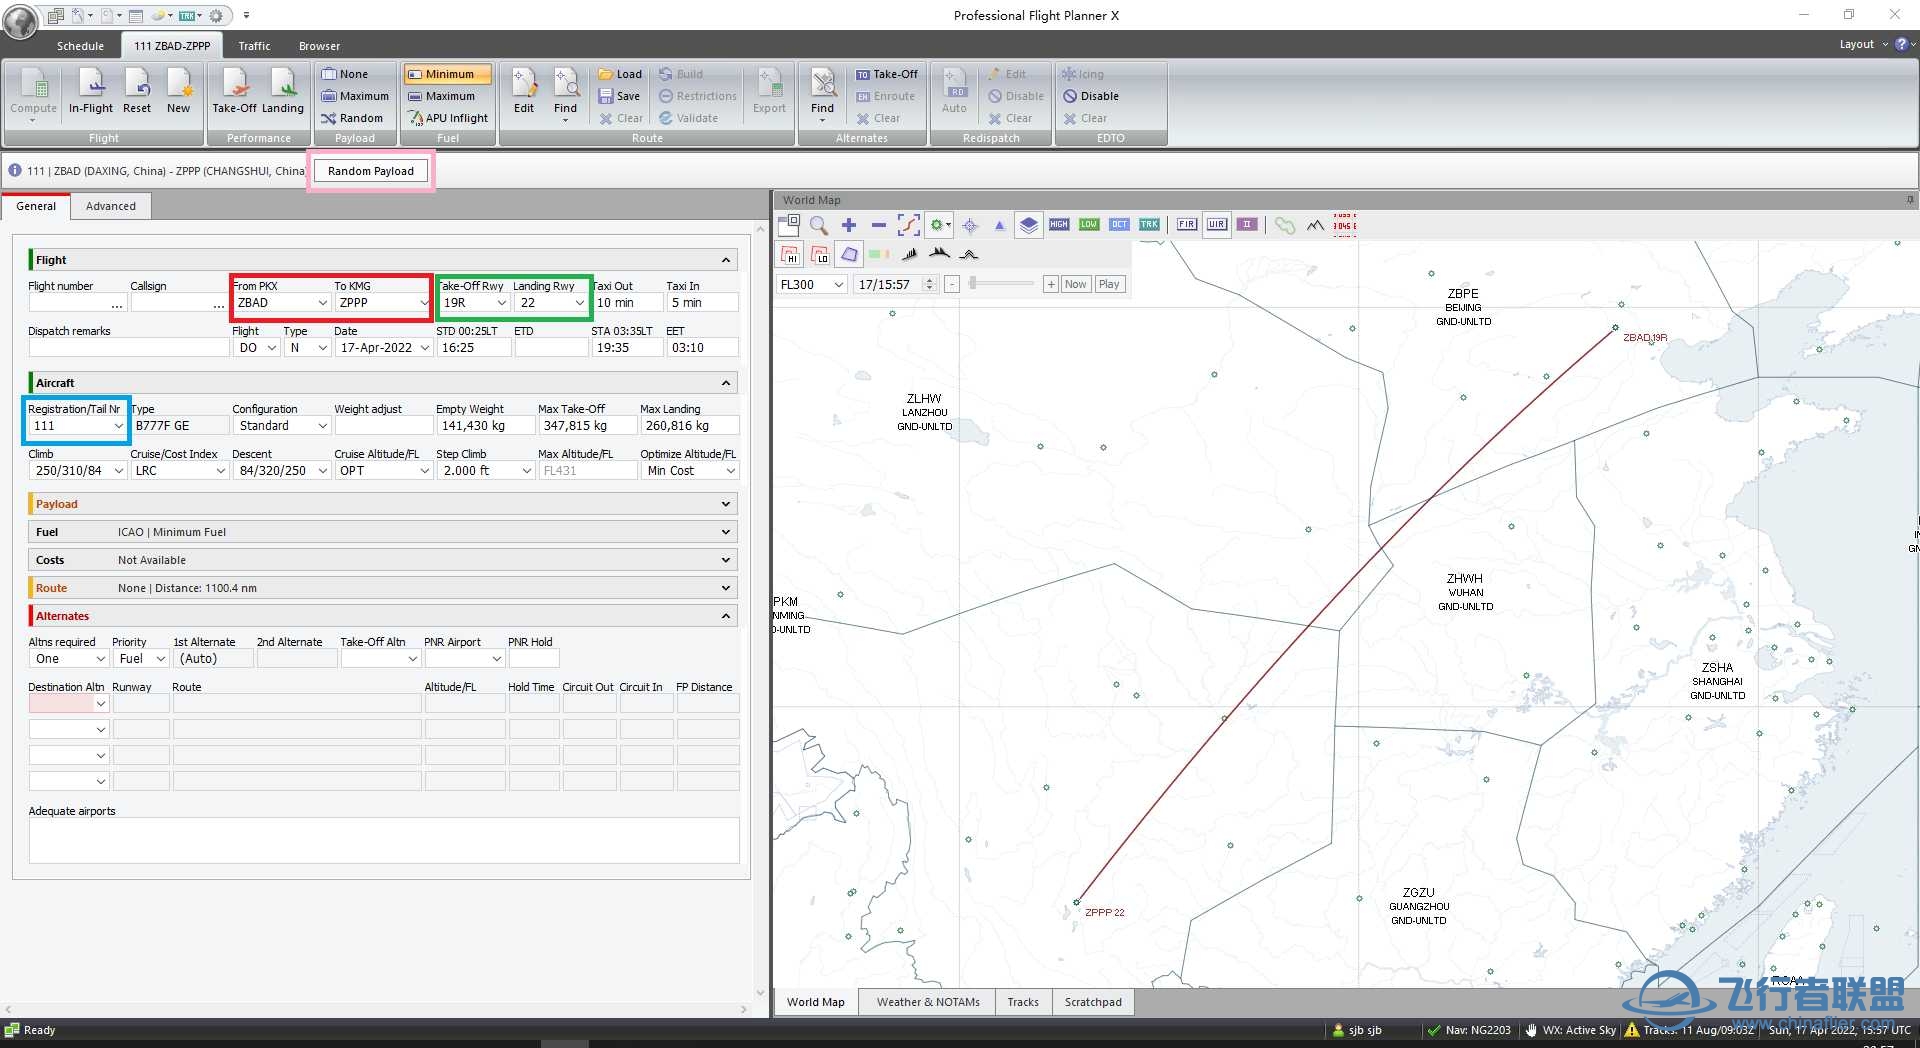Screen dimensions: 1920x1048
Task: Zoom in the map with plus icon
Action: (849, 225)
